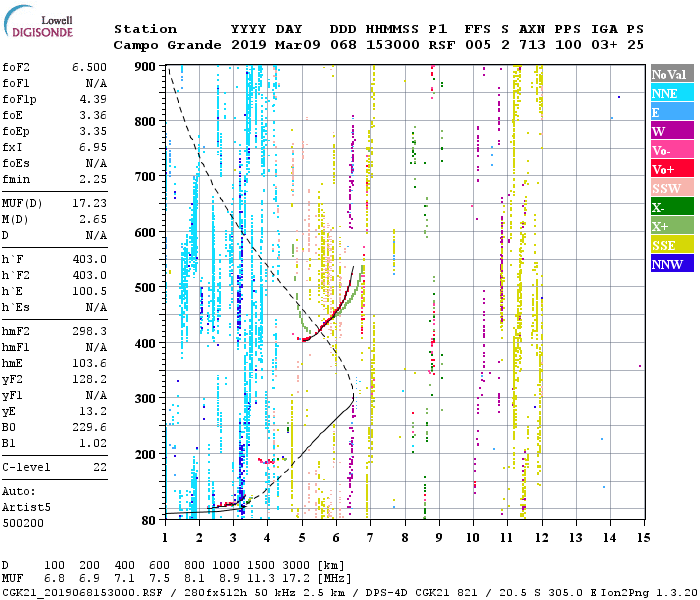Screen dimensions: 700x600
Task: Click the B0 value 229.6
Action: coord(89,427)
